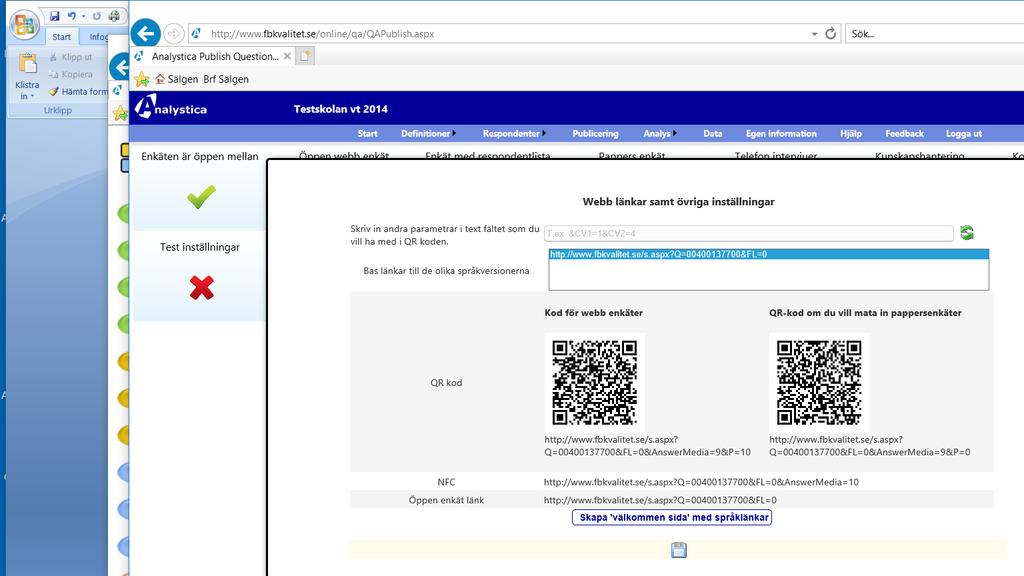1024x576 pixels.
Task: Click Hämta format painter in Word ribbon
Action: [78, 91]
